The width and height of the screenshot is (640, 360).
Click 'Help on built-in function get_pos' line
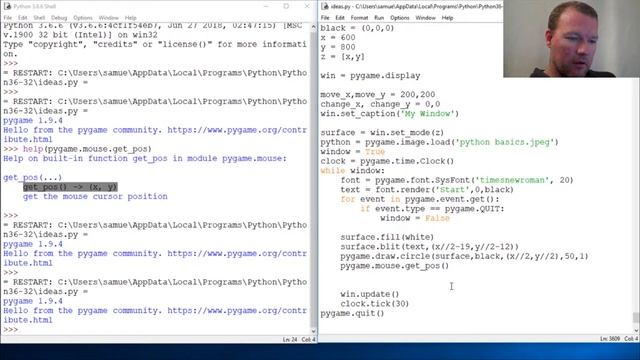coord(145,158)
